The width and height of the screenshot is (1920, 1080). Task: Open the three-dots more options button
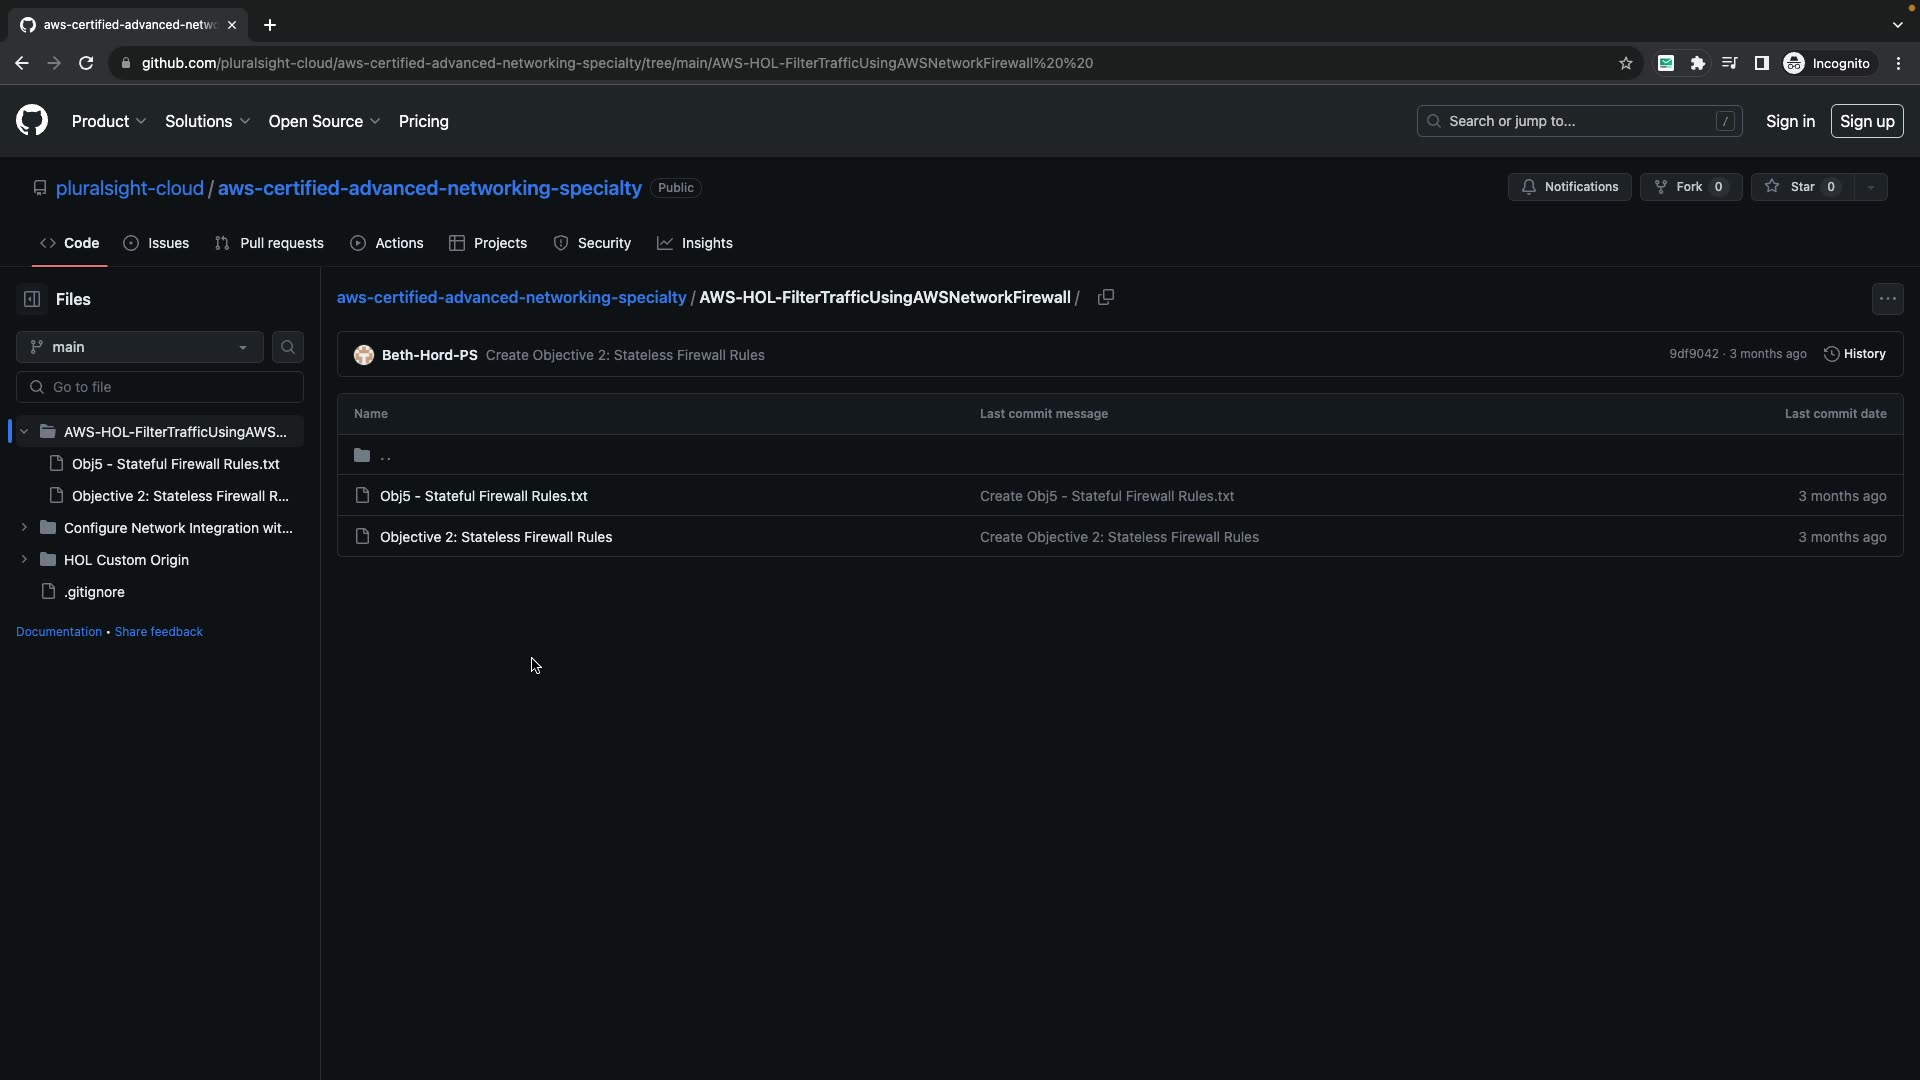tap(1887, 299)
